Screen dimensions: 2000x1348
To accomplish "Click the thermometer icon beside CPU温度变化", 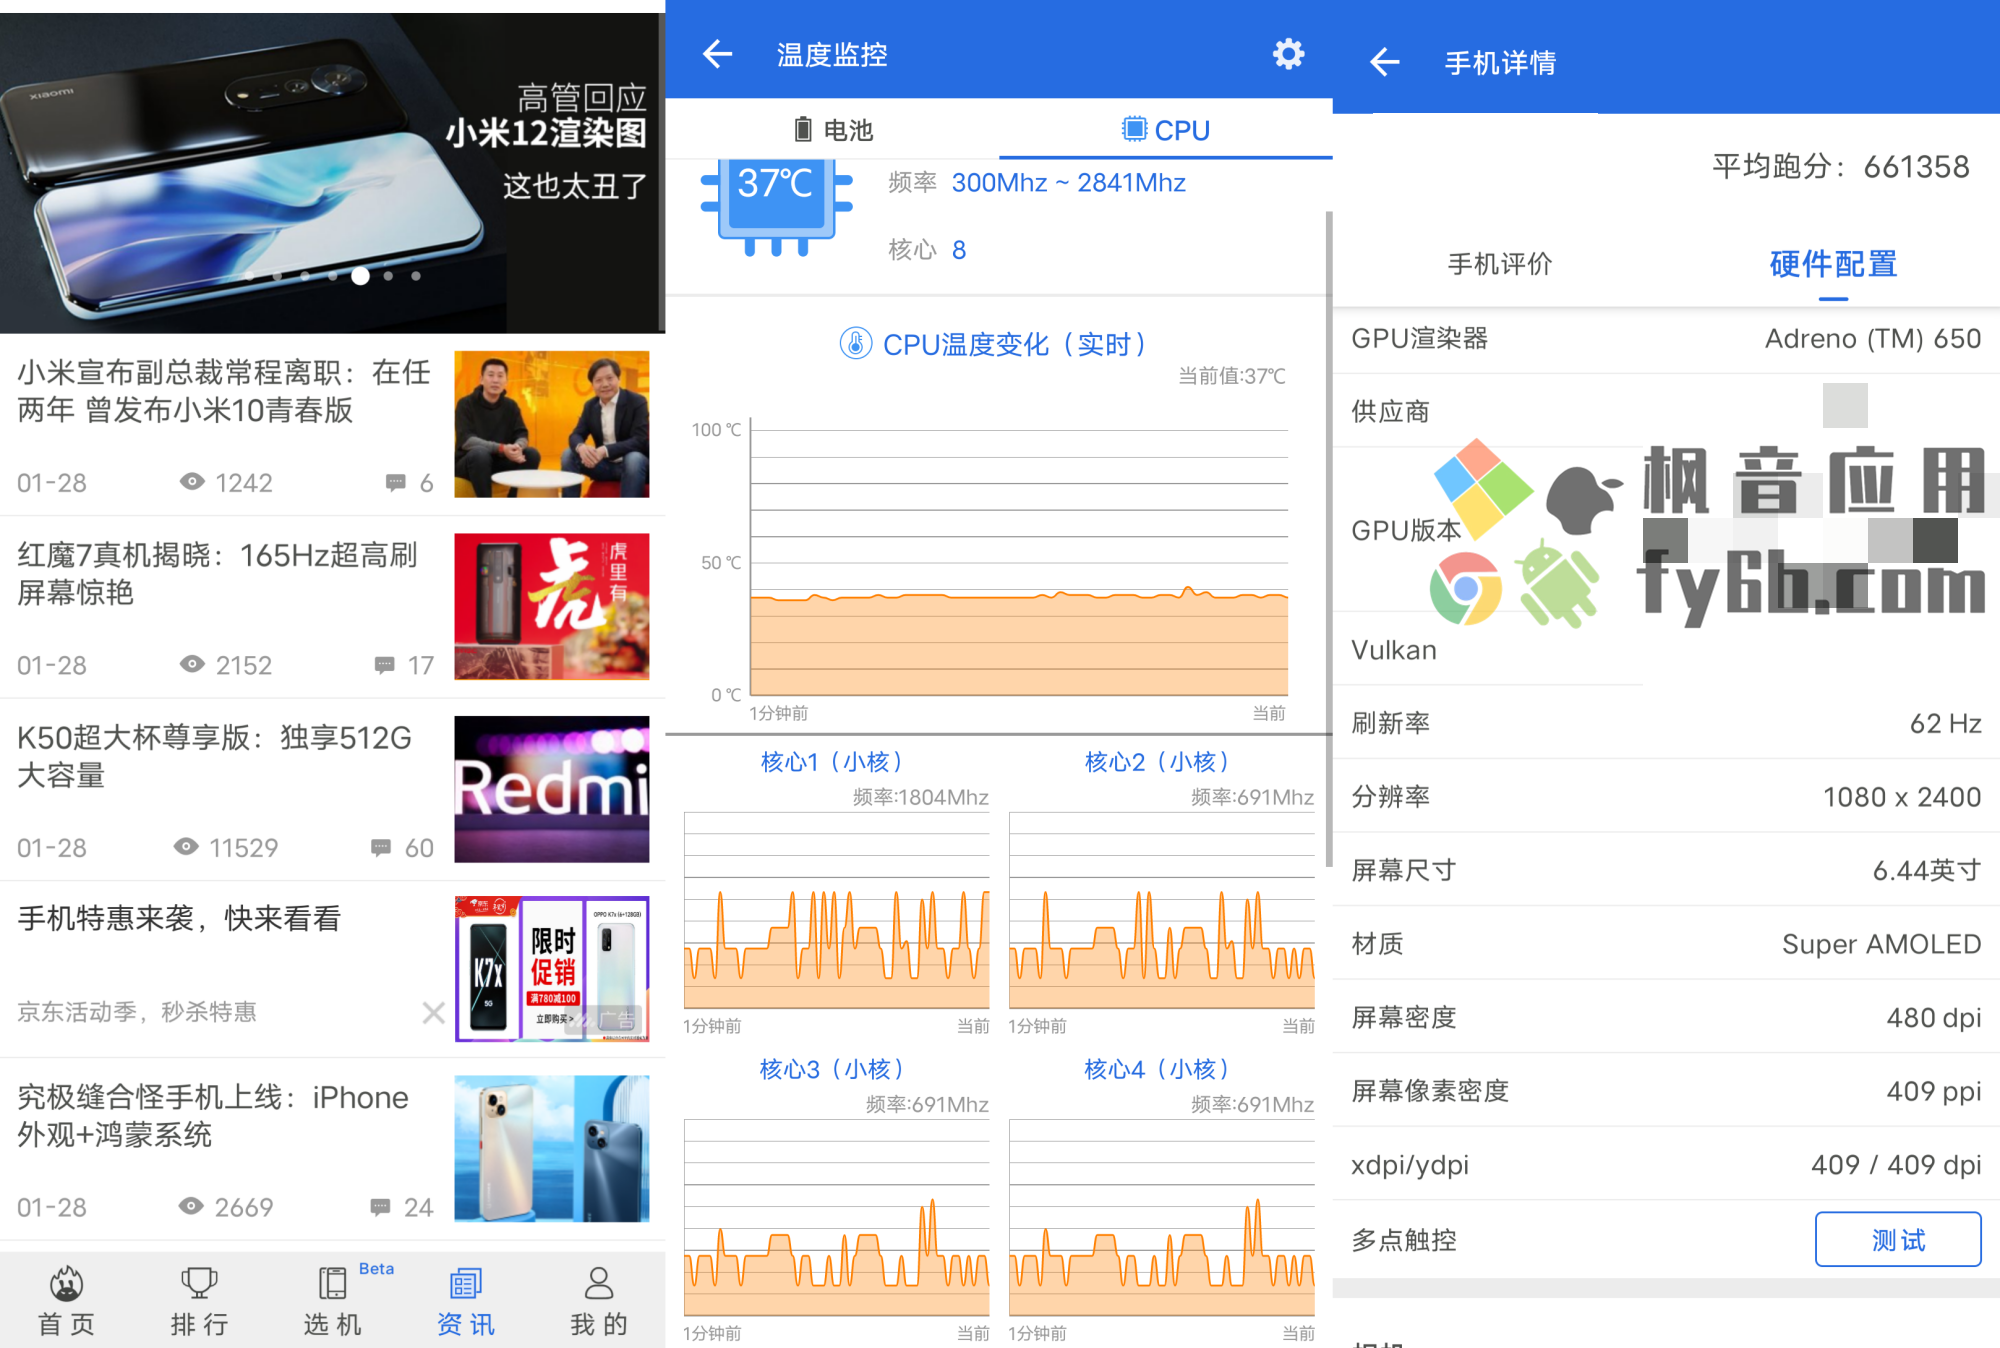I will pyautogui.click(x=855, y=344).
